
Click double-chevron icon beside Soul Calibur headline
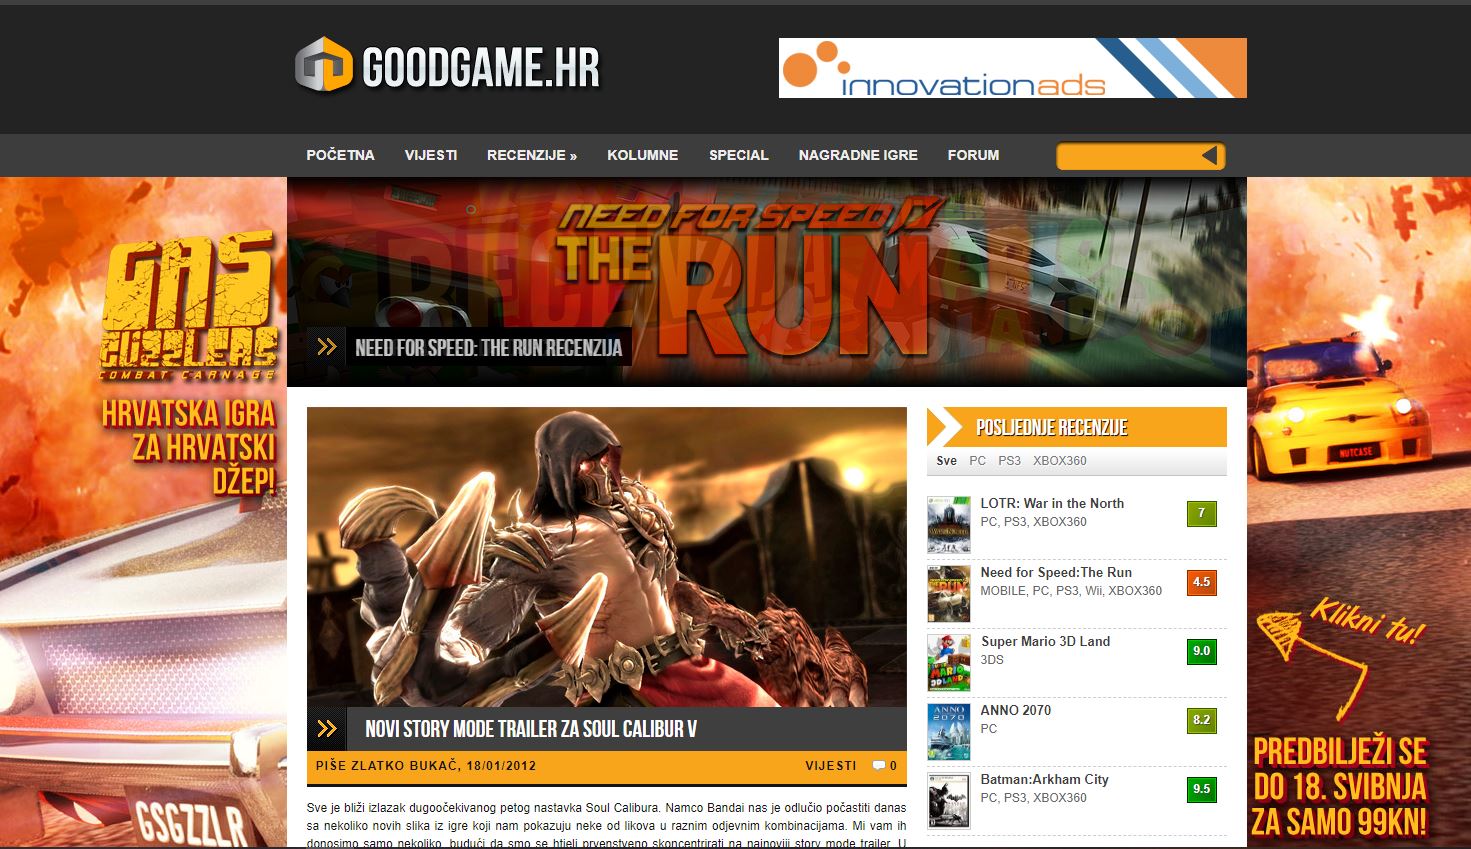pos(327,729)
